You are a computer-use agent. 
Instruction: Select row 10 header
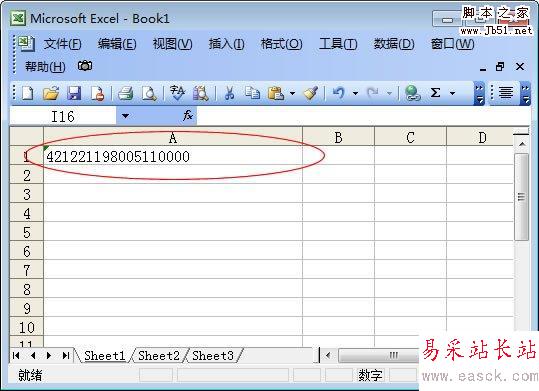27,327
